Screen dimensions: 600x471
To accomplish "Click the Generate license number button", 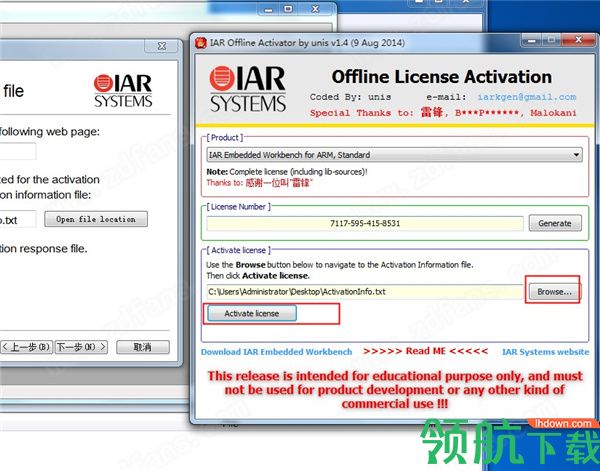I will coord(555,223).
